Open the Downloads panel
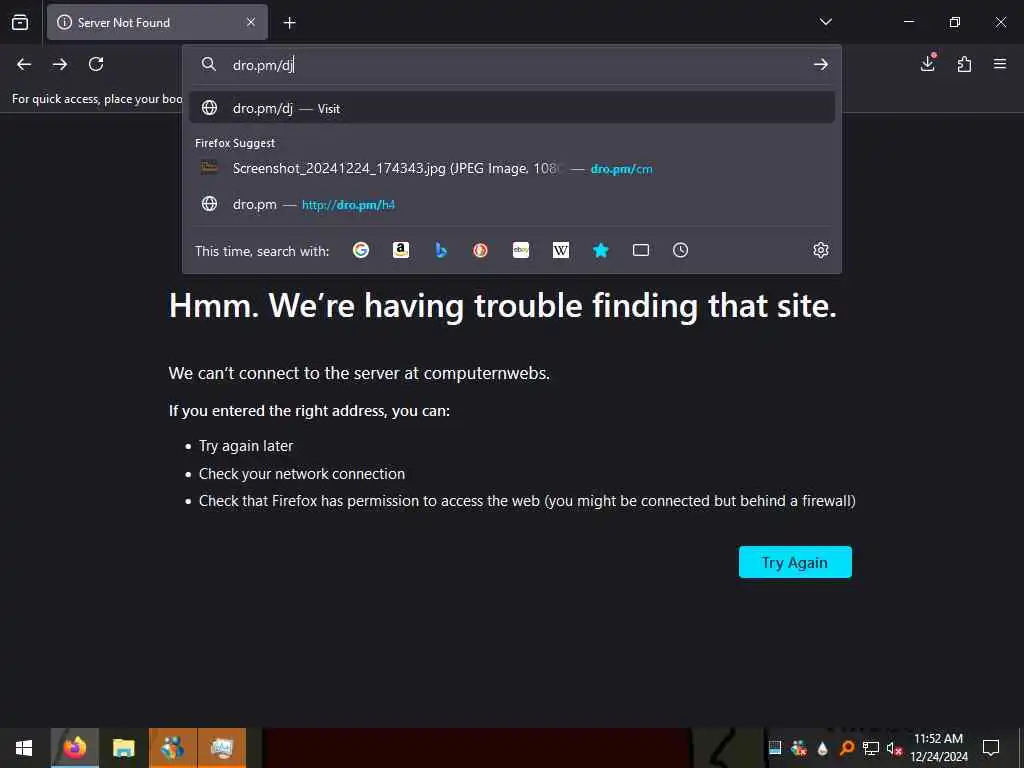 coord(928,63)
